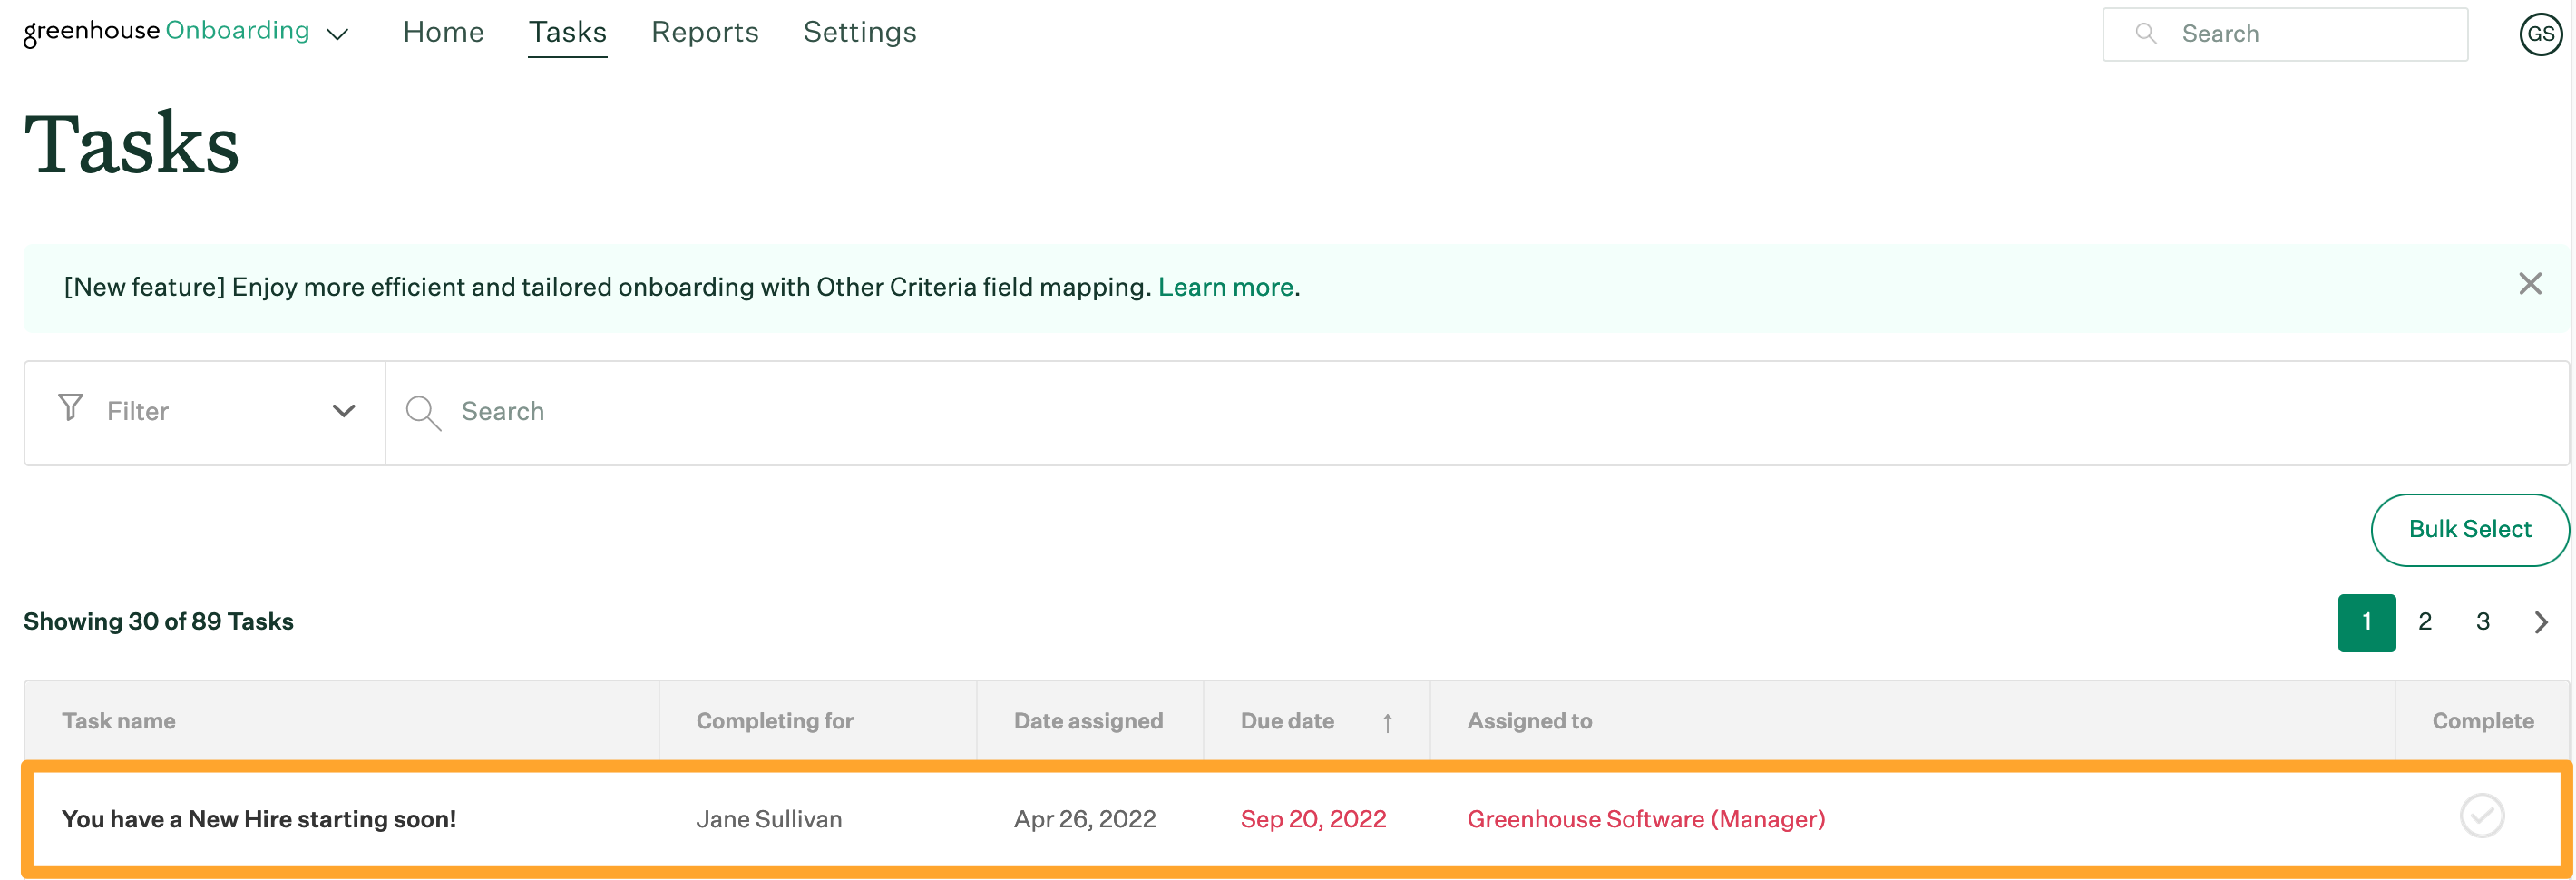Click the Bulk Select button
The image size is (2576, 880).
pyautogui.click(x=2469, y=529)
